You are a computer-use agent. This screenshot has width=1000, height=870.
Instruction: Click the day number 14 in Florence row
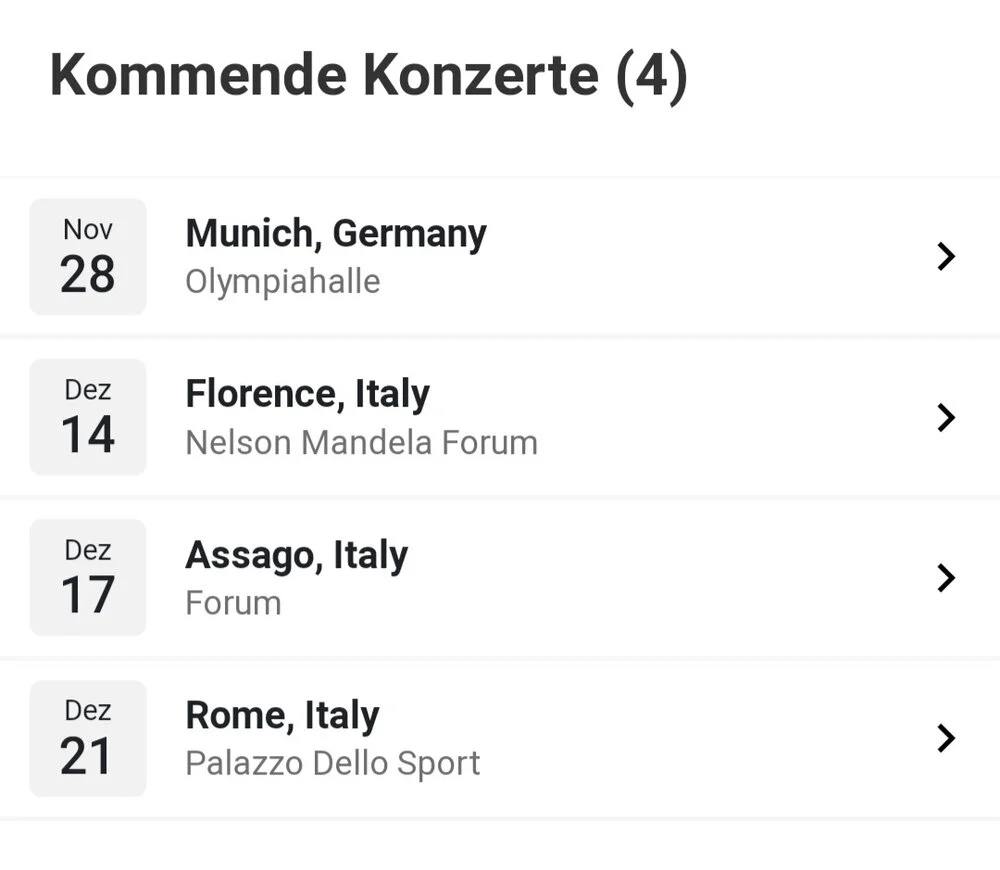[x=88, y=435]
